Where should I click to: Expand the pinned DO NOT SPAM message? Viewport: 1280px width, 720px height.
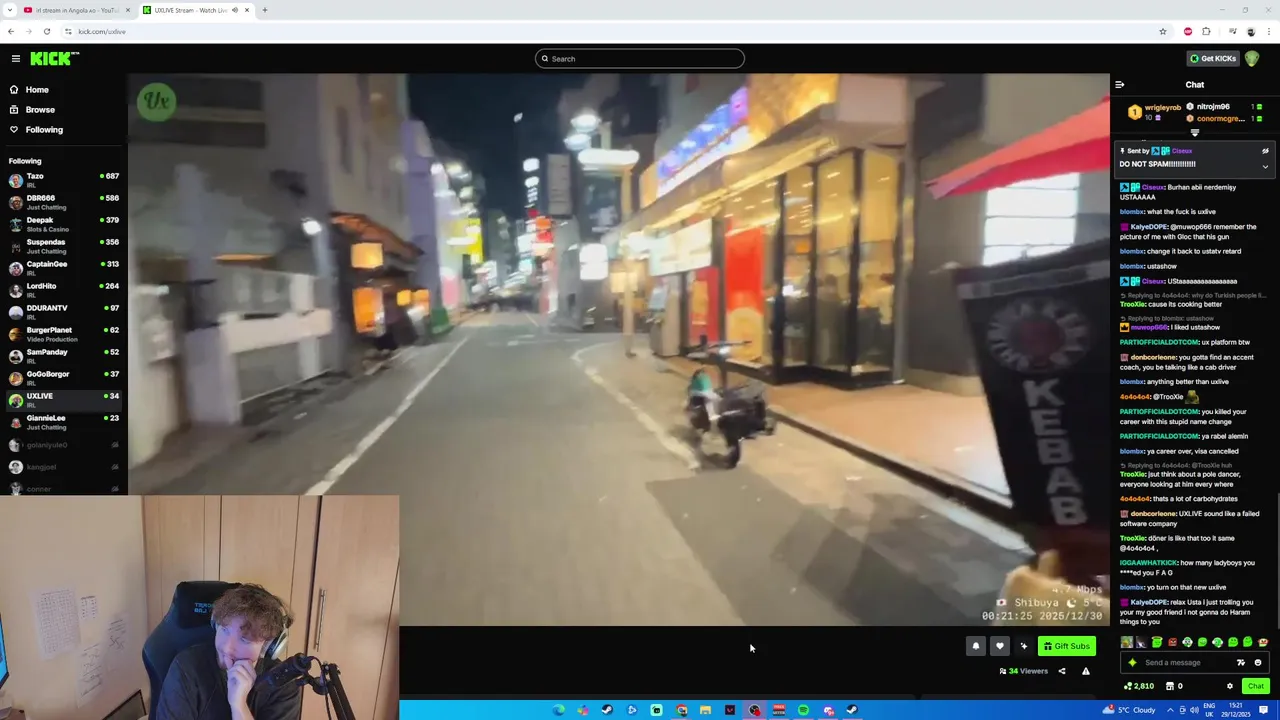[x=1265, y=167]
